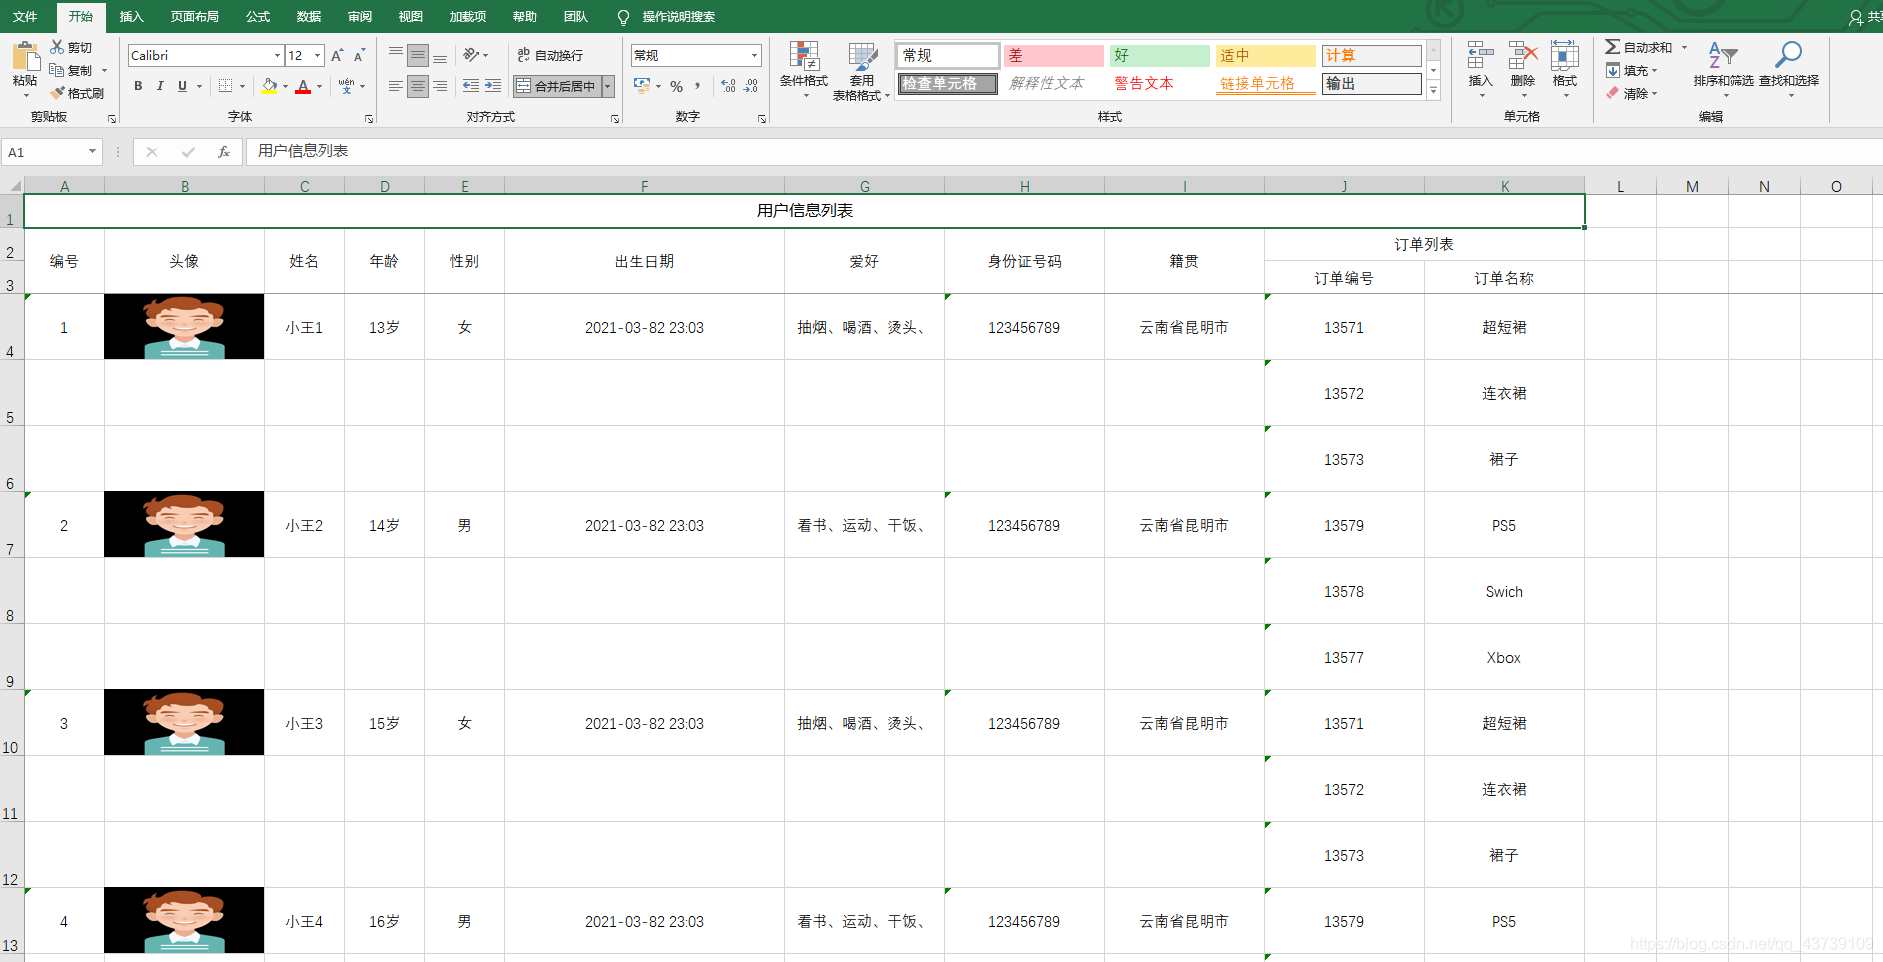Click Decrease Decimal icon
Screen dimensions: 1883x962
click(751, 86)
